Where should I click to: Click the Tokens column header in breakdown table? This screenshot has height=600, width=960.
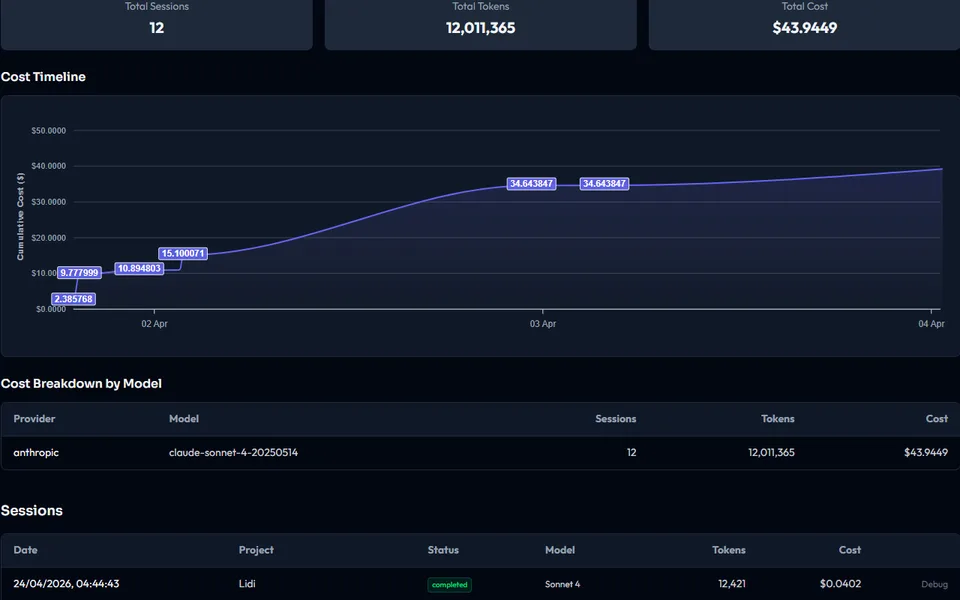pyautogui.click(x=778, y=419)
